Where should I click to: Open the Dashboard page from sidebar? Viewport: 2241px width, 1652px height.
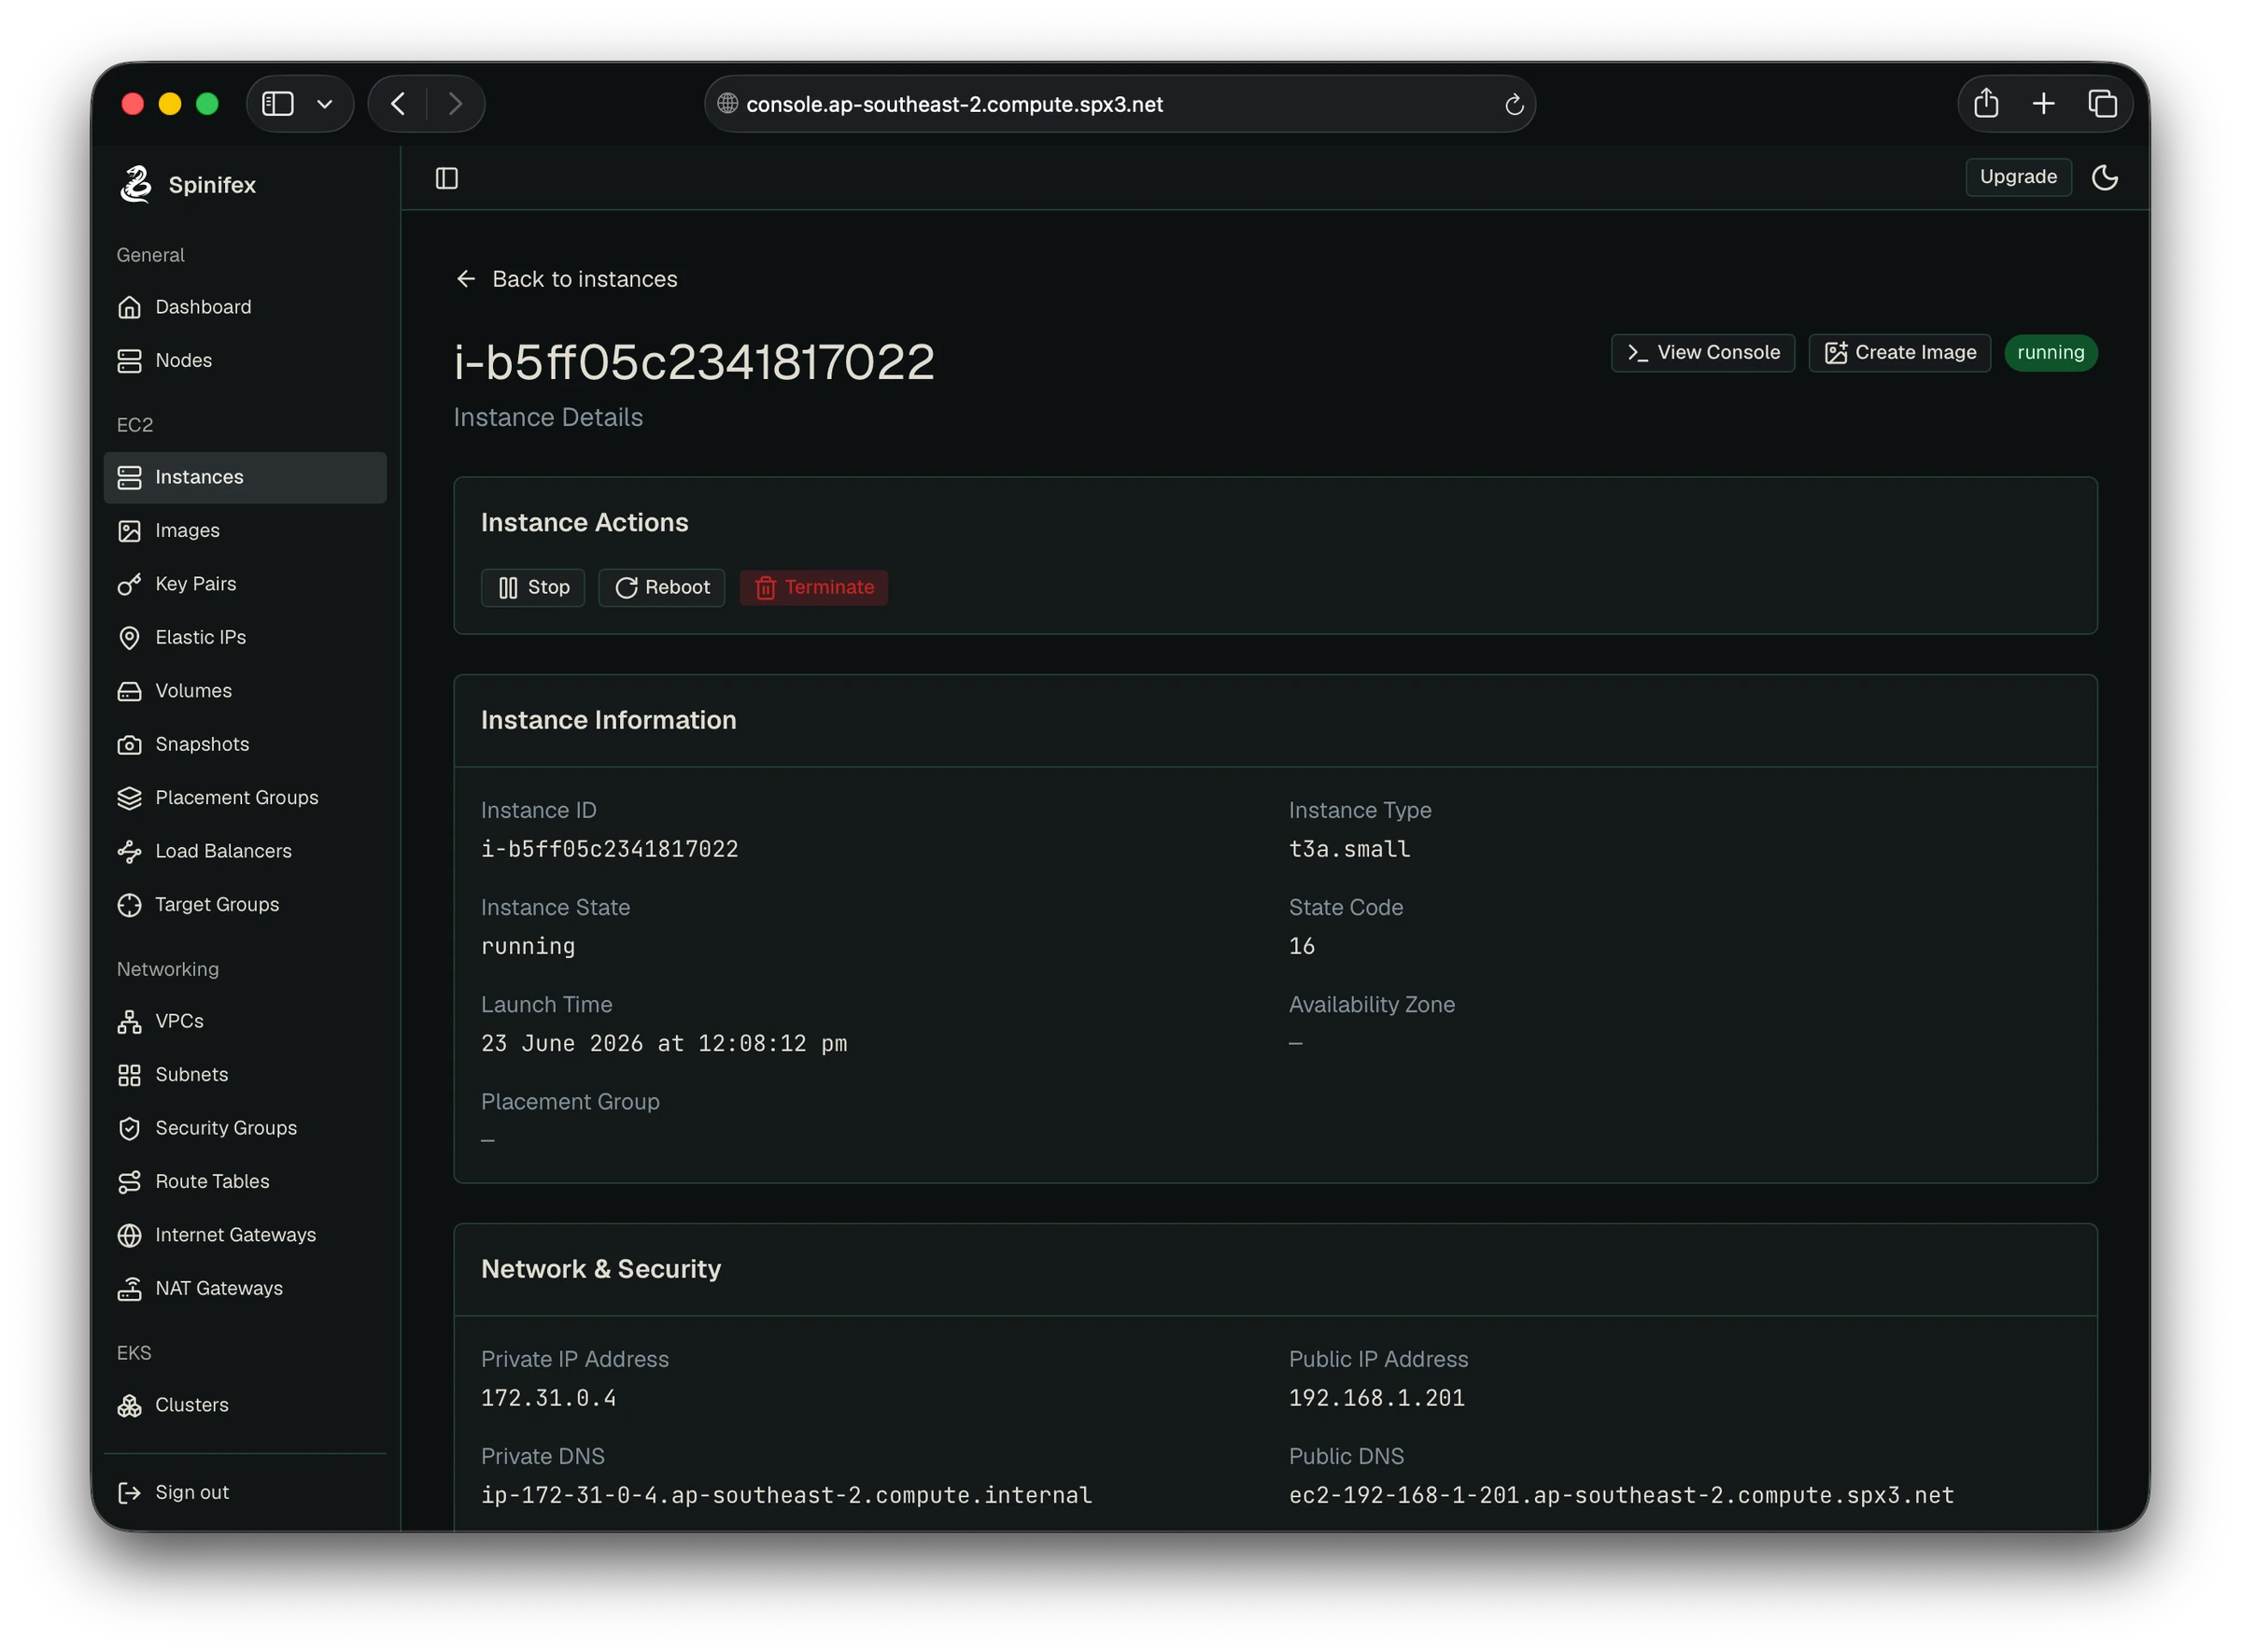click(245, 307)
